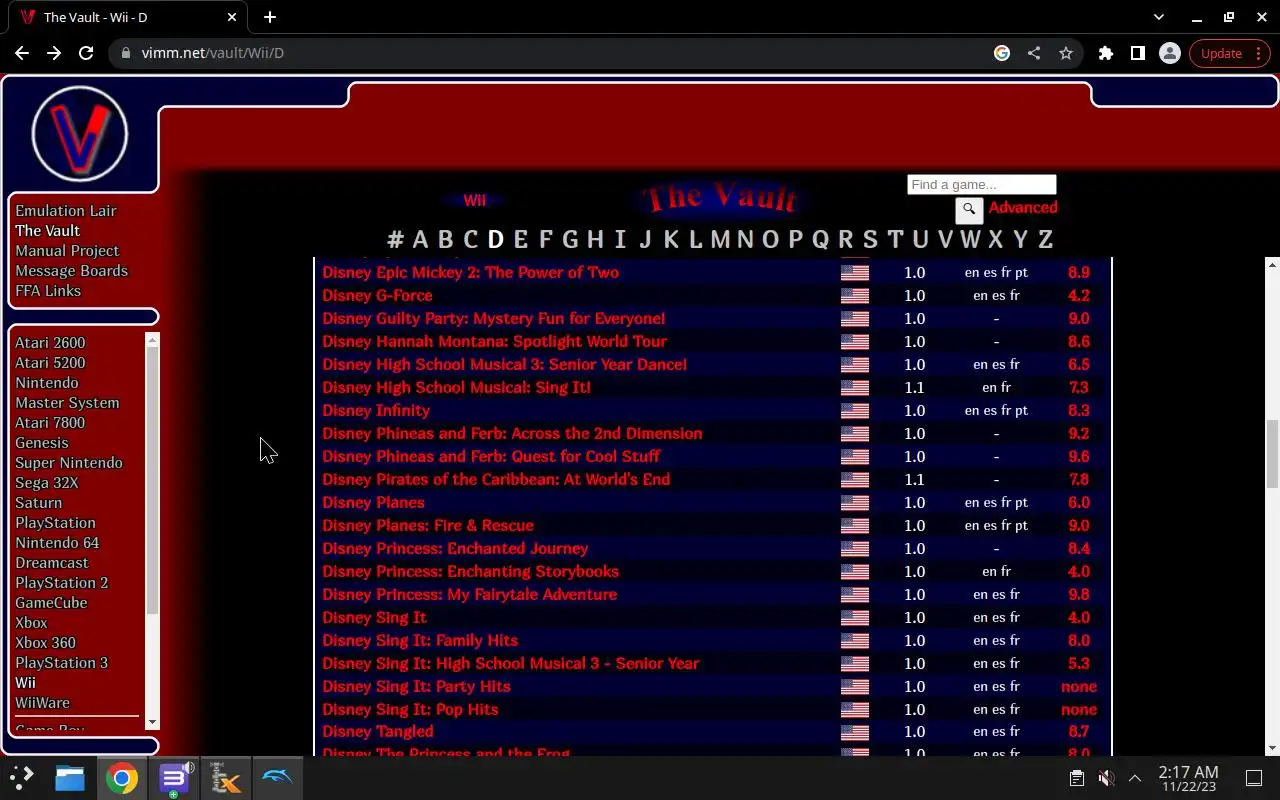1280x800 pixels.
Task: Click in the Find a game field
Action: (x=981, y=185)
